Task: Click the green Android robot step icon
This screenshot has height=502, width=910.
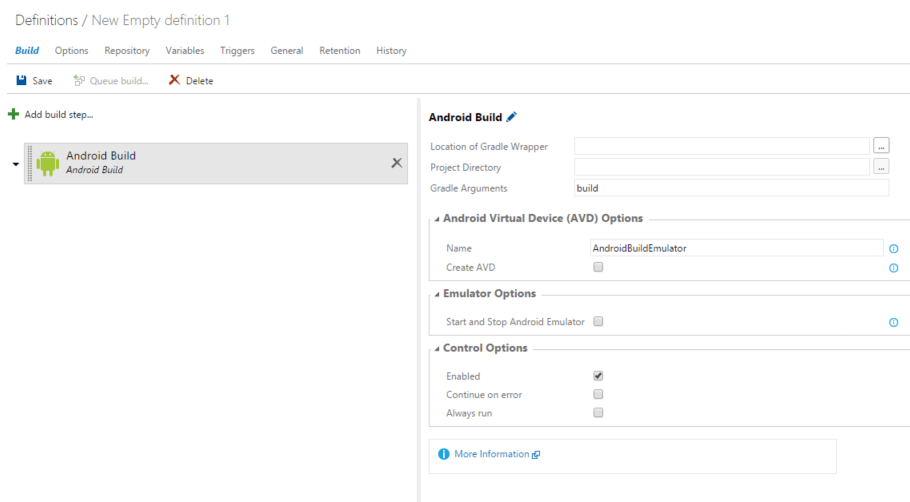Action: [47, 163]
